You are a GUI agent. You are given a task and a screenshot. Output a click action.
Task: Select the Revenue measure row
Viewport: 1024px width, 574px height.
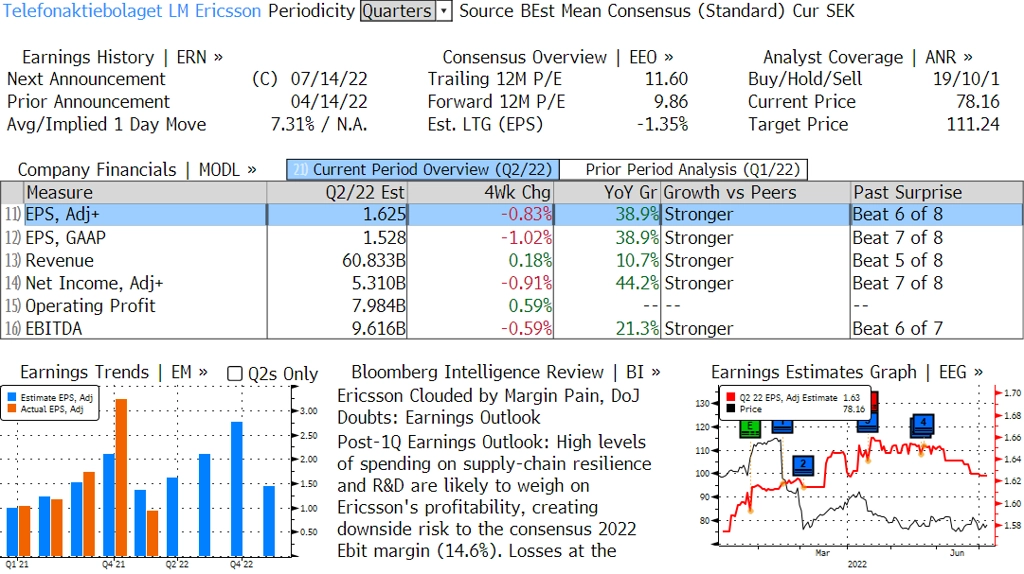pyautogui.click(x=511, y=261)
